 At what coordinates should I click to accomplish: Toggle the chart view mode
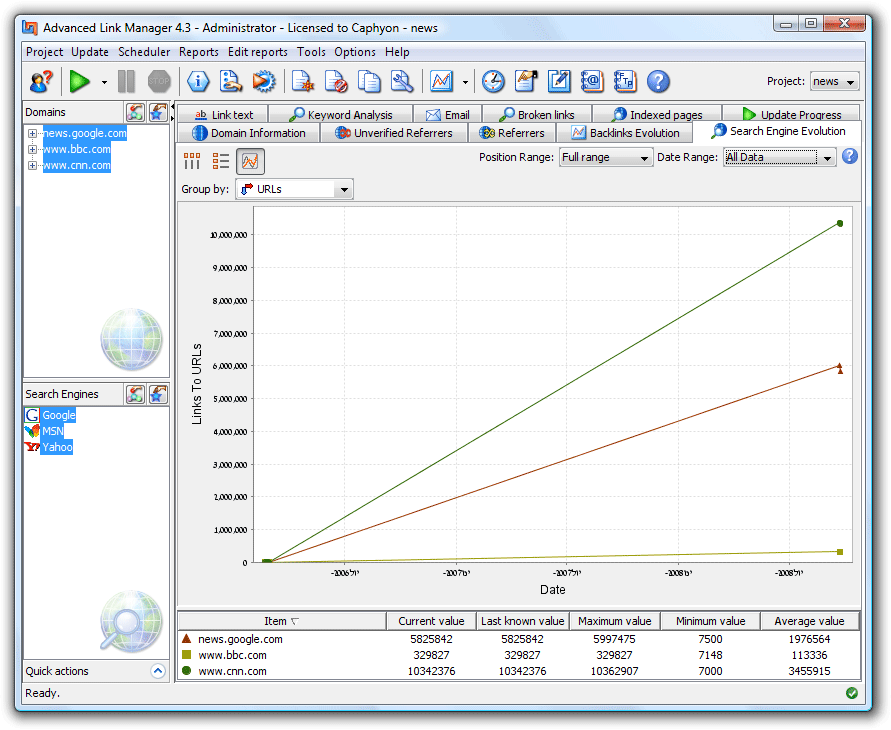[x=250, y=160]
